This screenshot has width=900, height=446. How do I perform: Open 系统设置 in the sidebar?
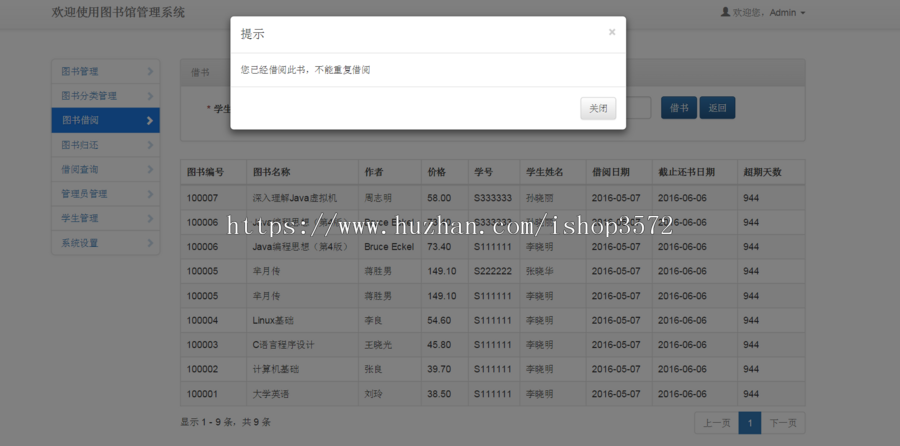point(106,243)
